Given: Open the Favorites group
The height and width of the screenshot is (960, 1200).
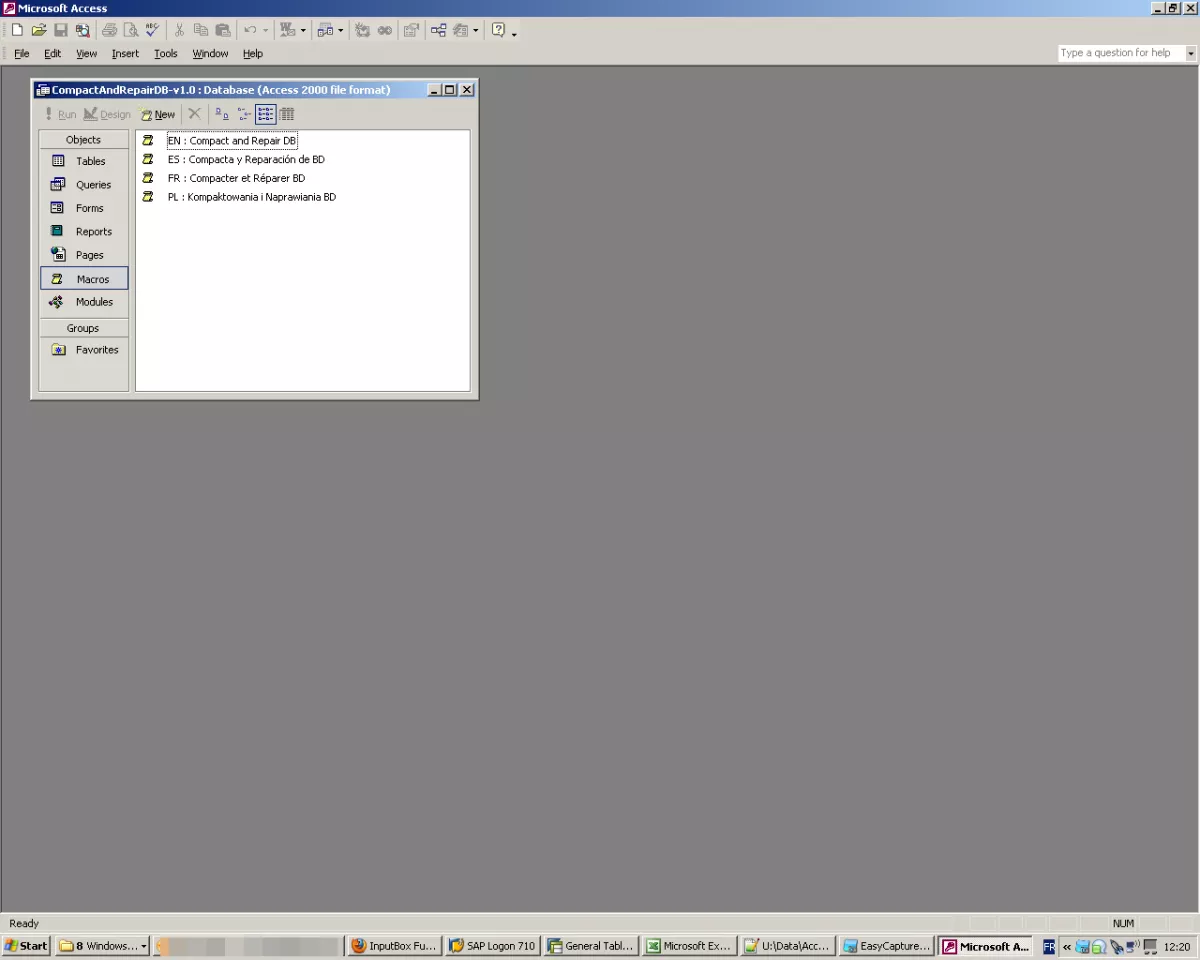Looking at the screenshot, I should 84,350.
